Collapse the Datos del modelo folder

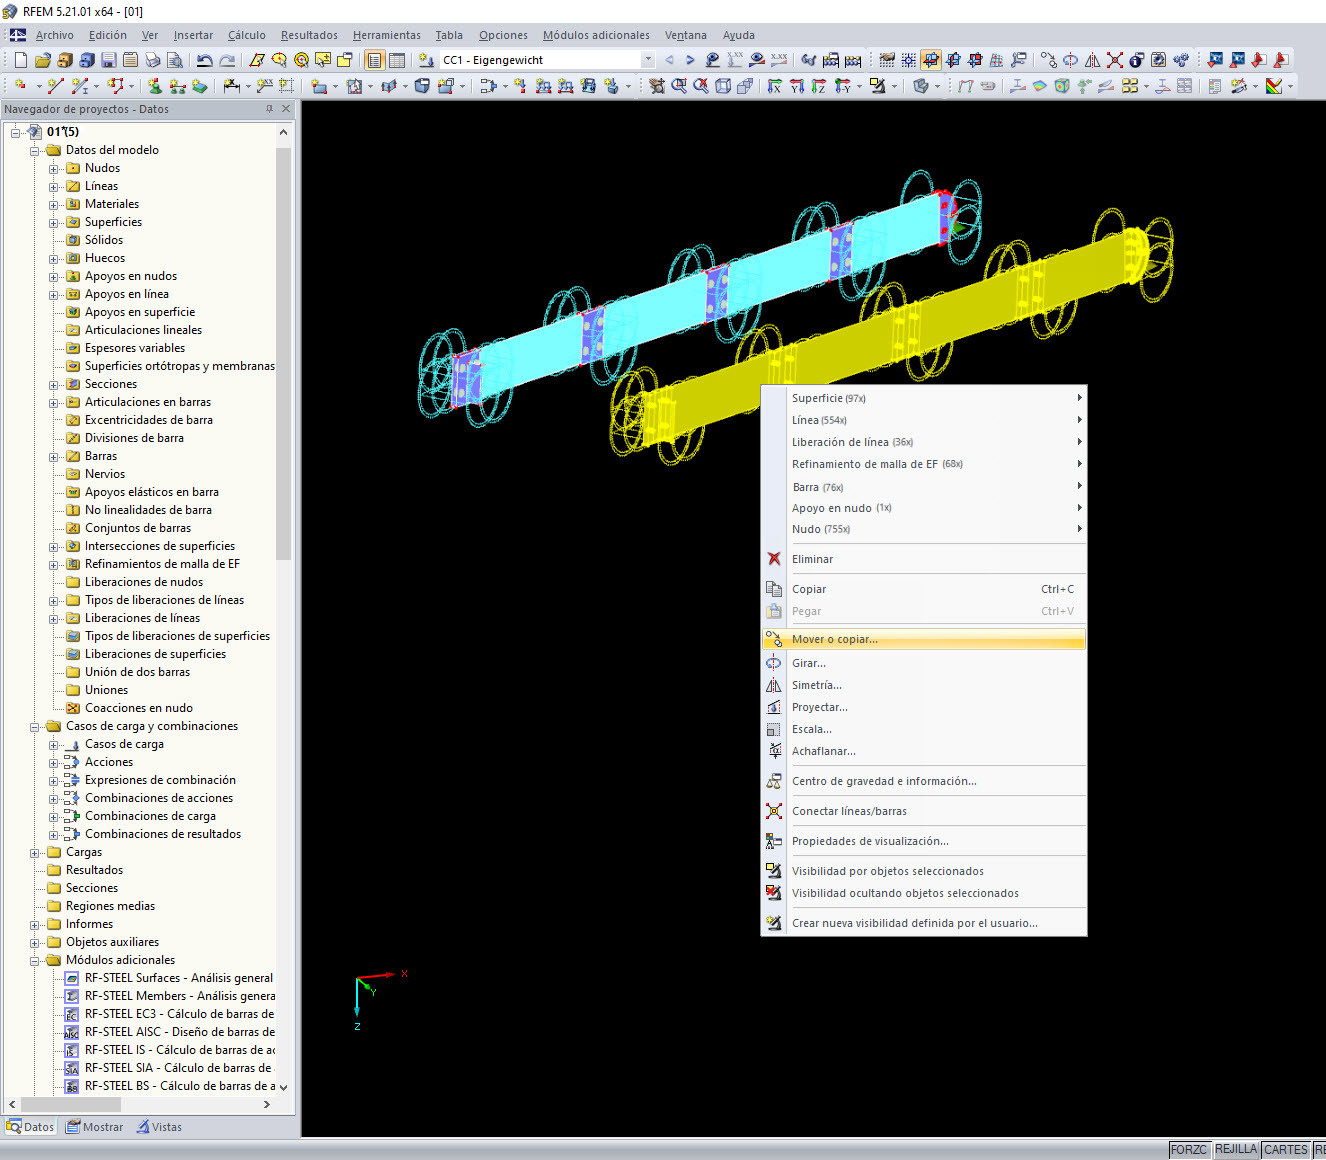click(35, 151)
